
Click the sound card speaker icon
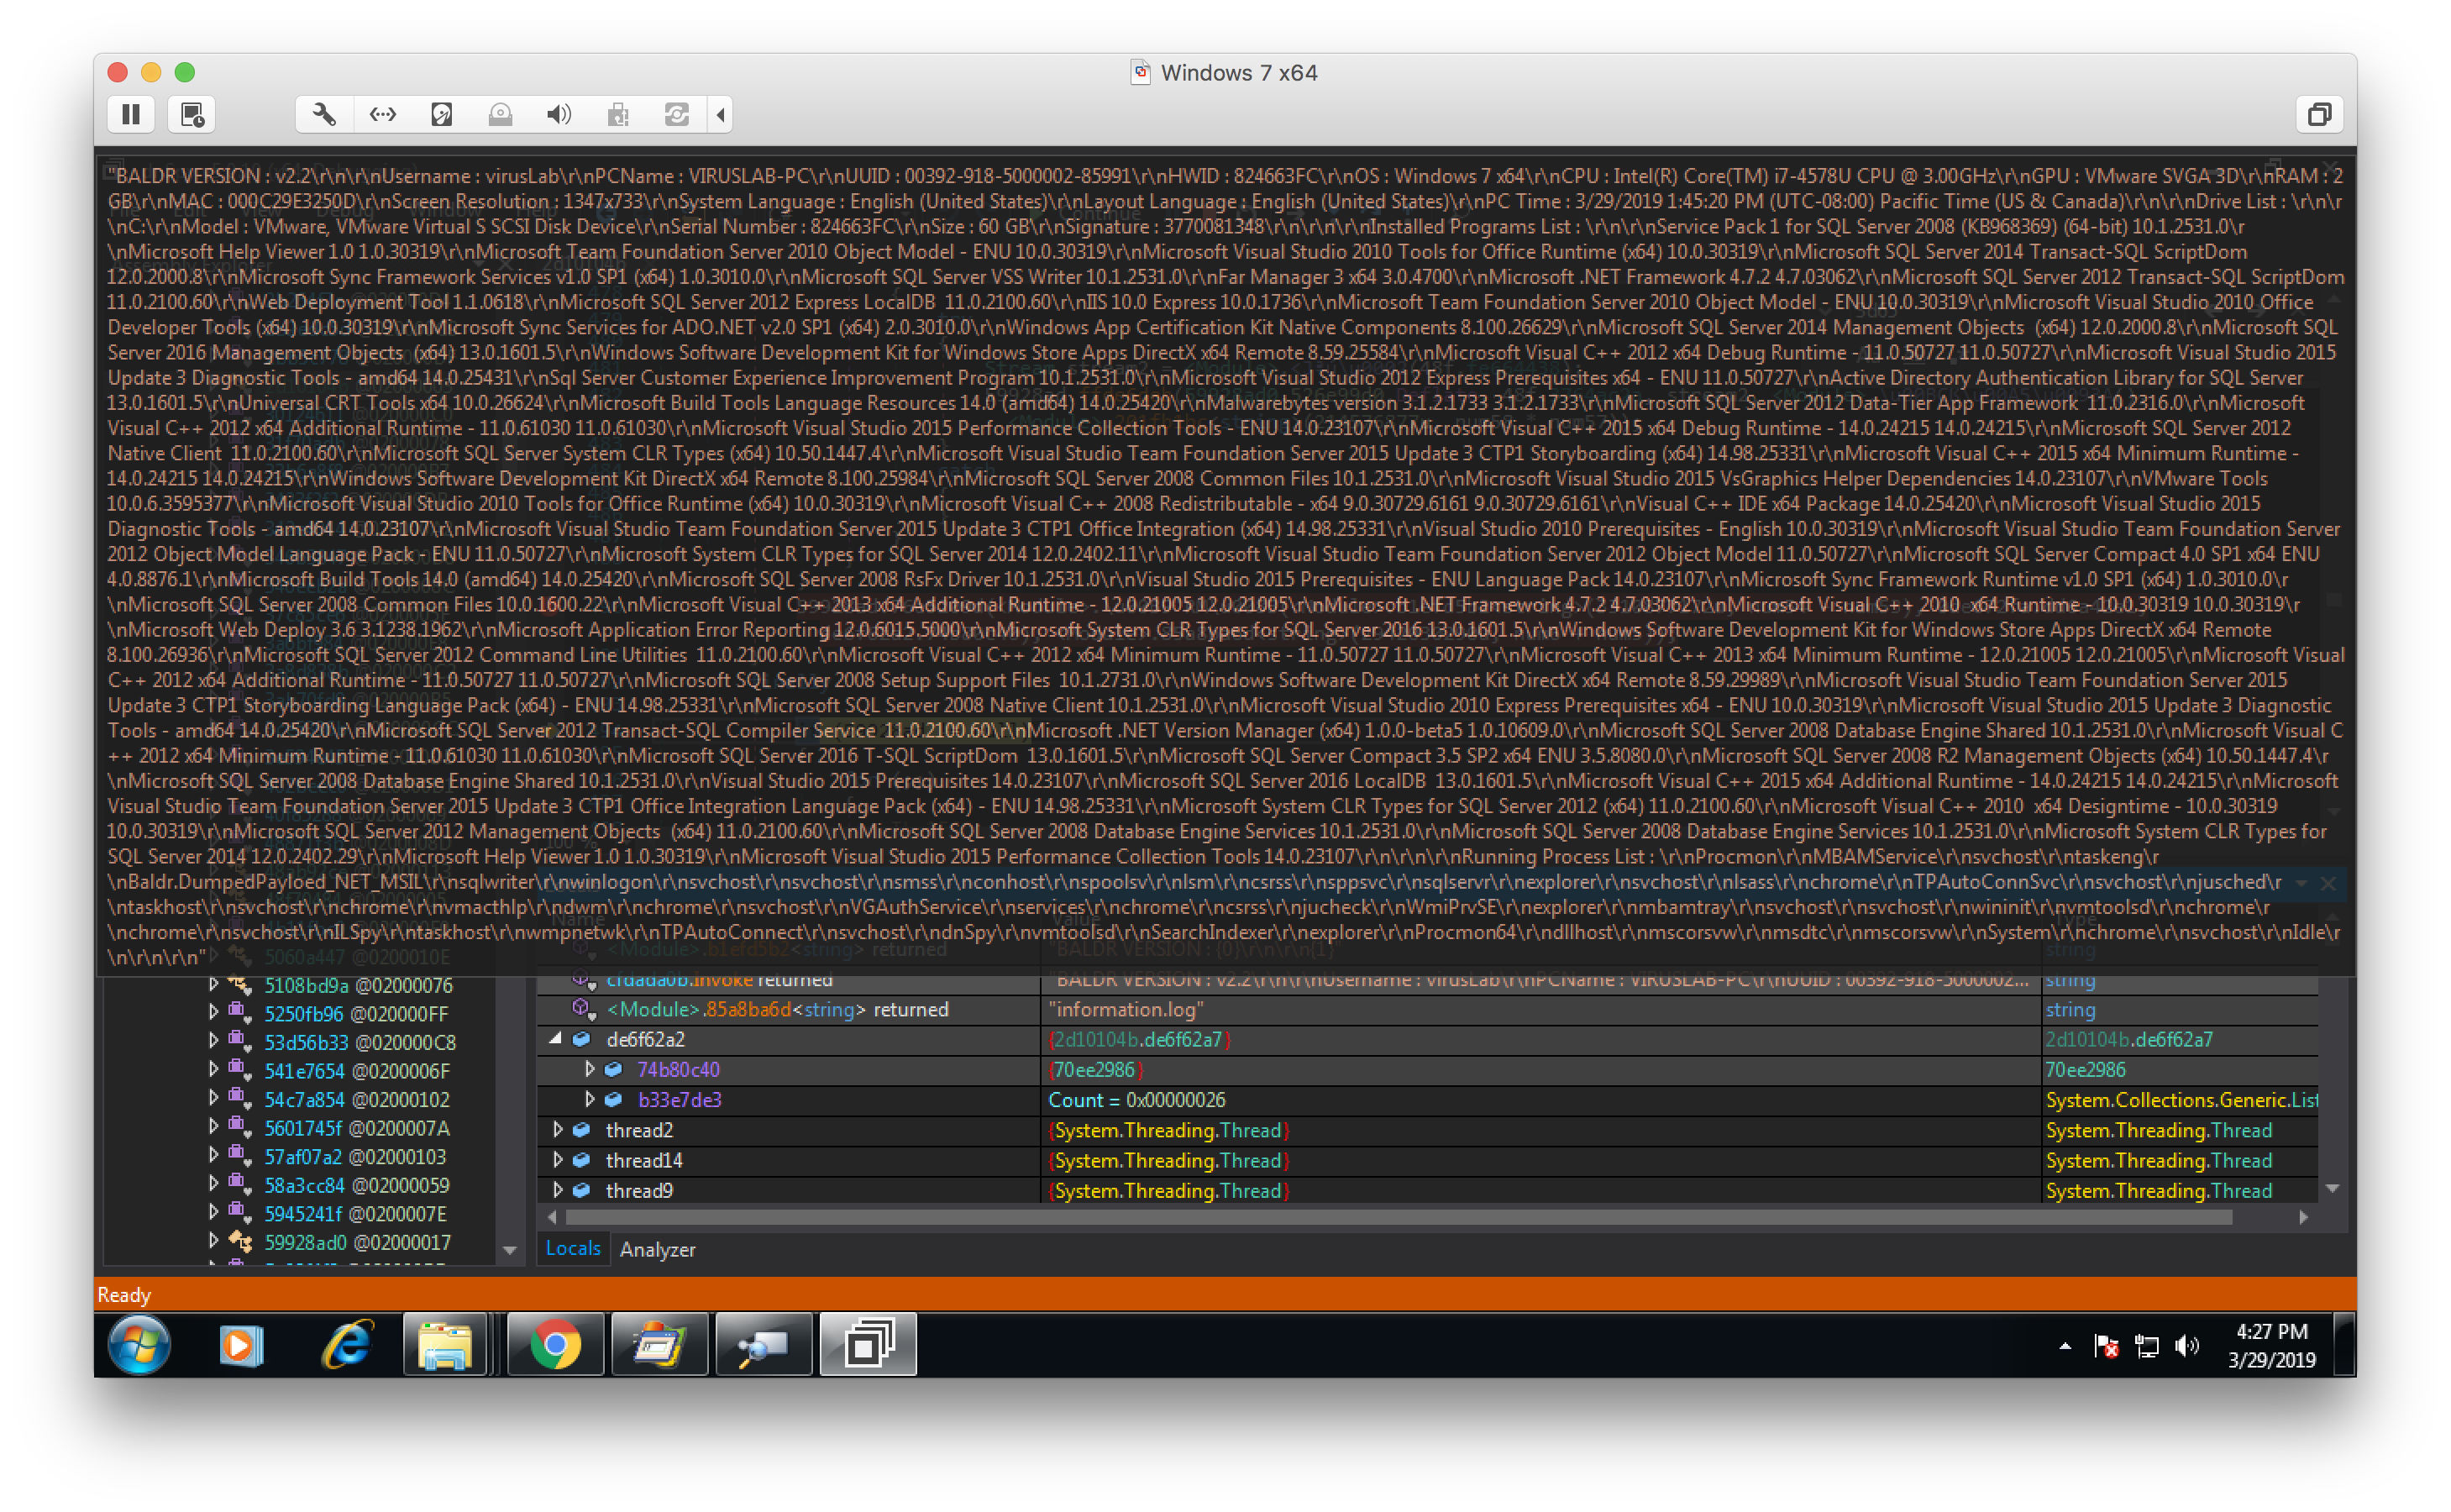point(559,114)
